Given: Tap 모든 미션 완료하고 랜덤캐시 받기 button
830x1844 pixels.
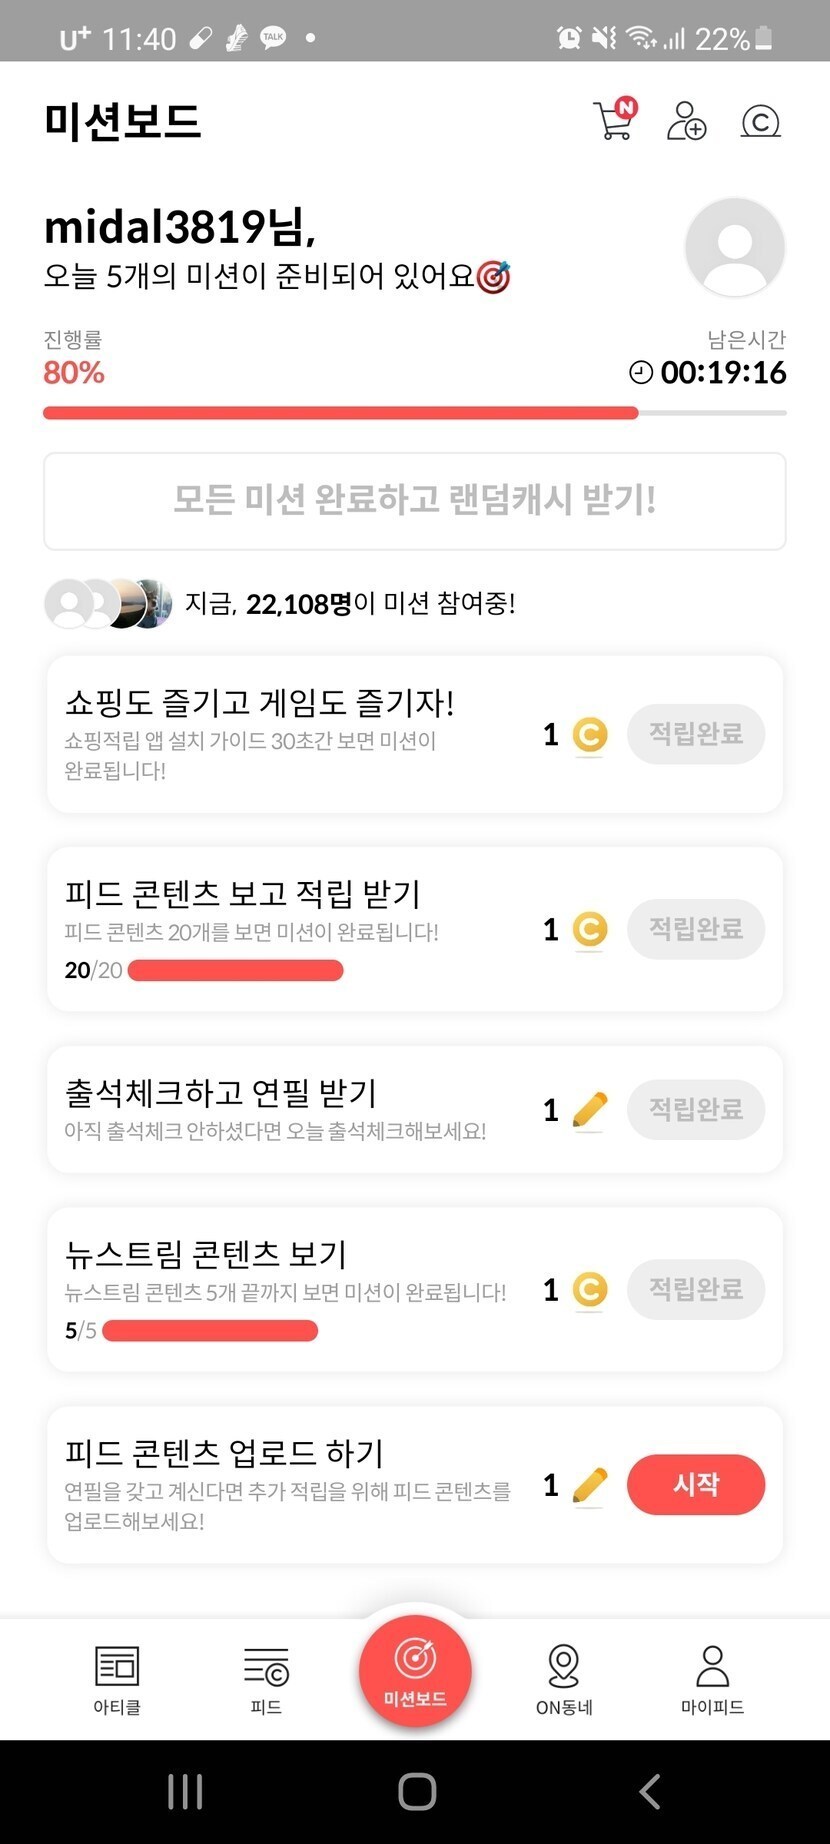Looking at the screenshot, I should [x=414, y=500].
